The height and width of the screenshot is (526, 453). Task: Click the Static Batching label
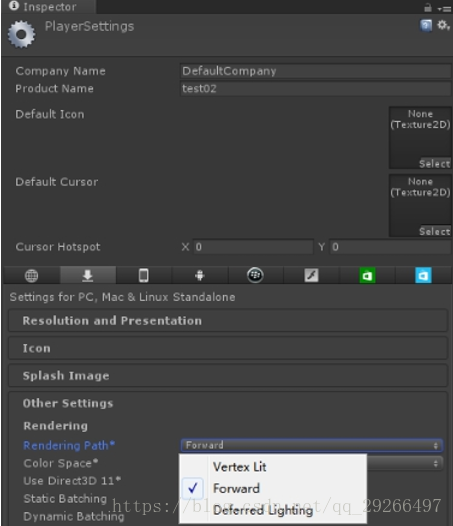[x=65, y=498]
